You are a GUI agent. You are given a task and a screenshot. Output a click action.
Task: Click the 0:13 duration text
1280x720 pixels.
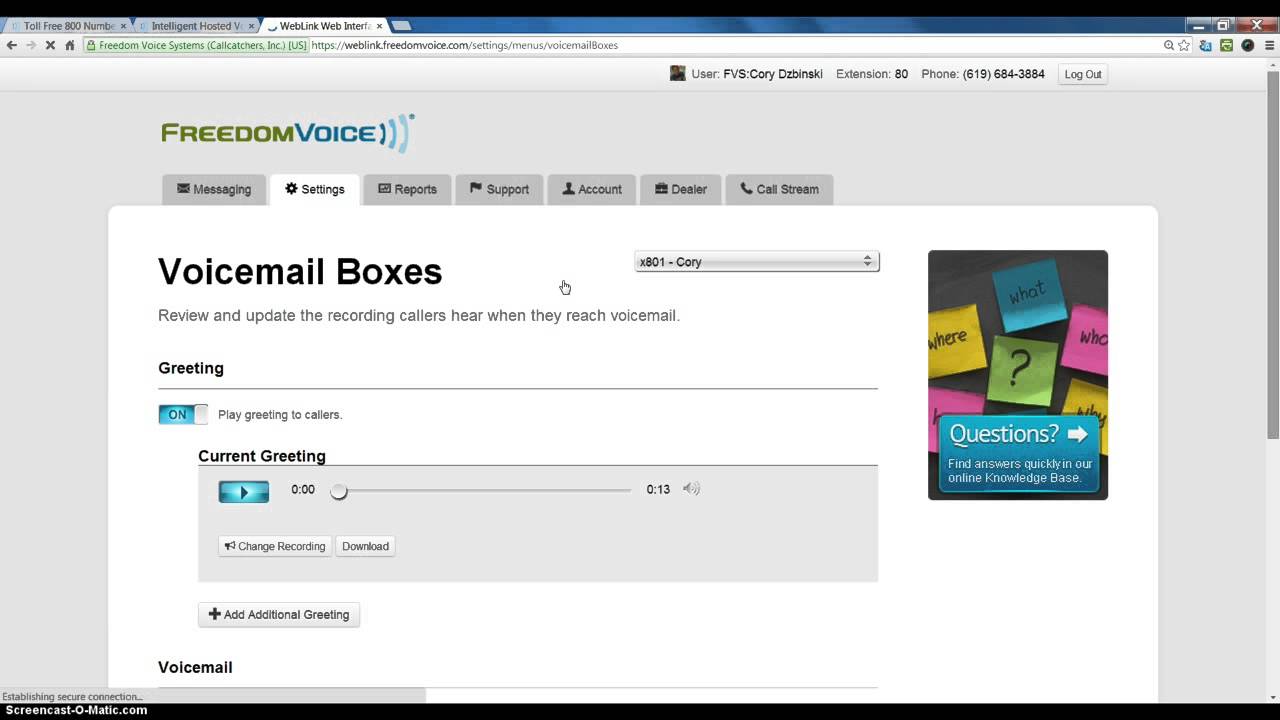tap(658, 489)
